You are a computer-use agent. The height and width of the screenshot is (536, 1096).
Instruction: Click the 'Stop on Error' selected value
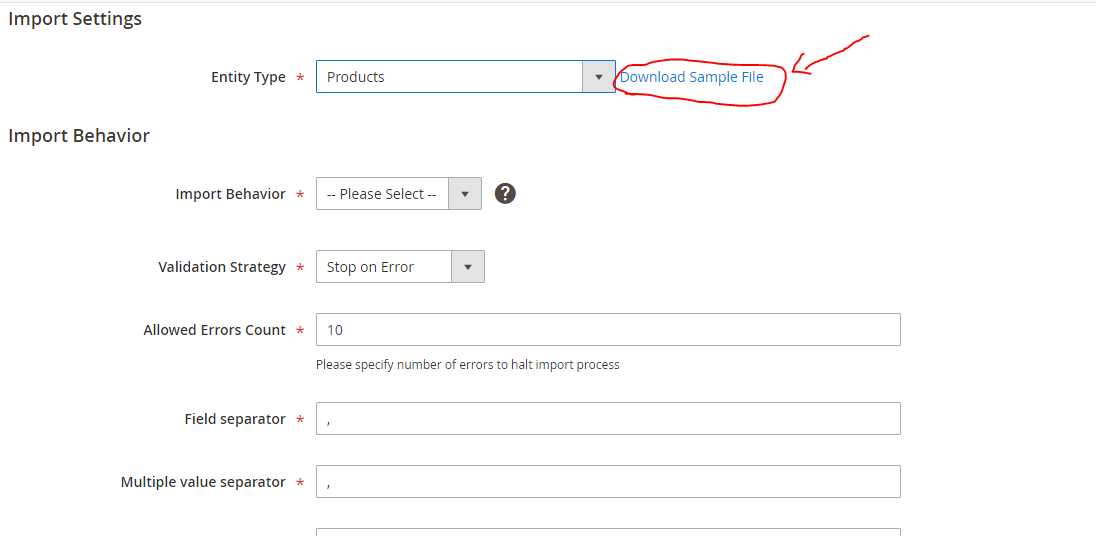coord(370,267)
